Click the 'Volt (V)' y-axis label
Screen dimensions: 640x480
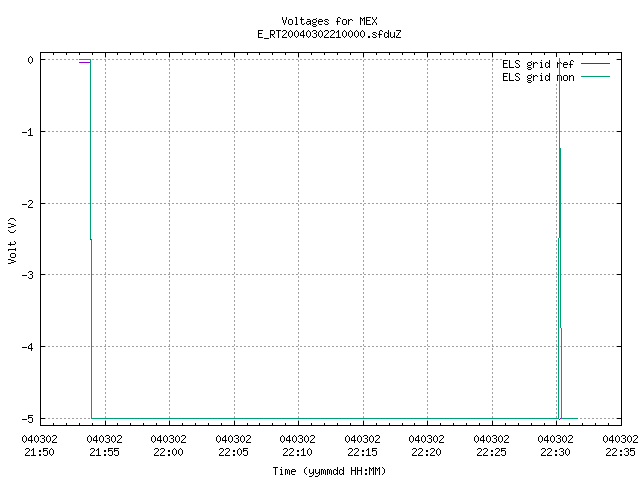click(12, 240)
